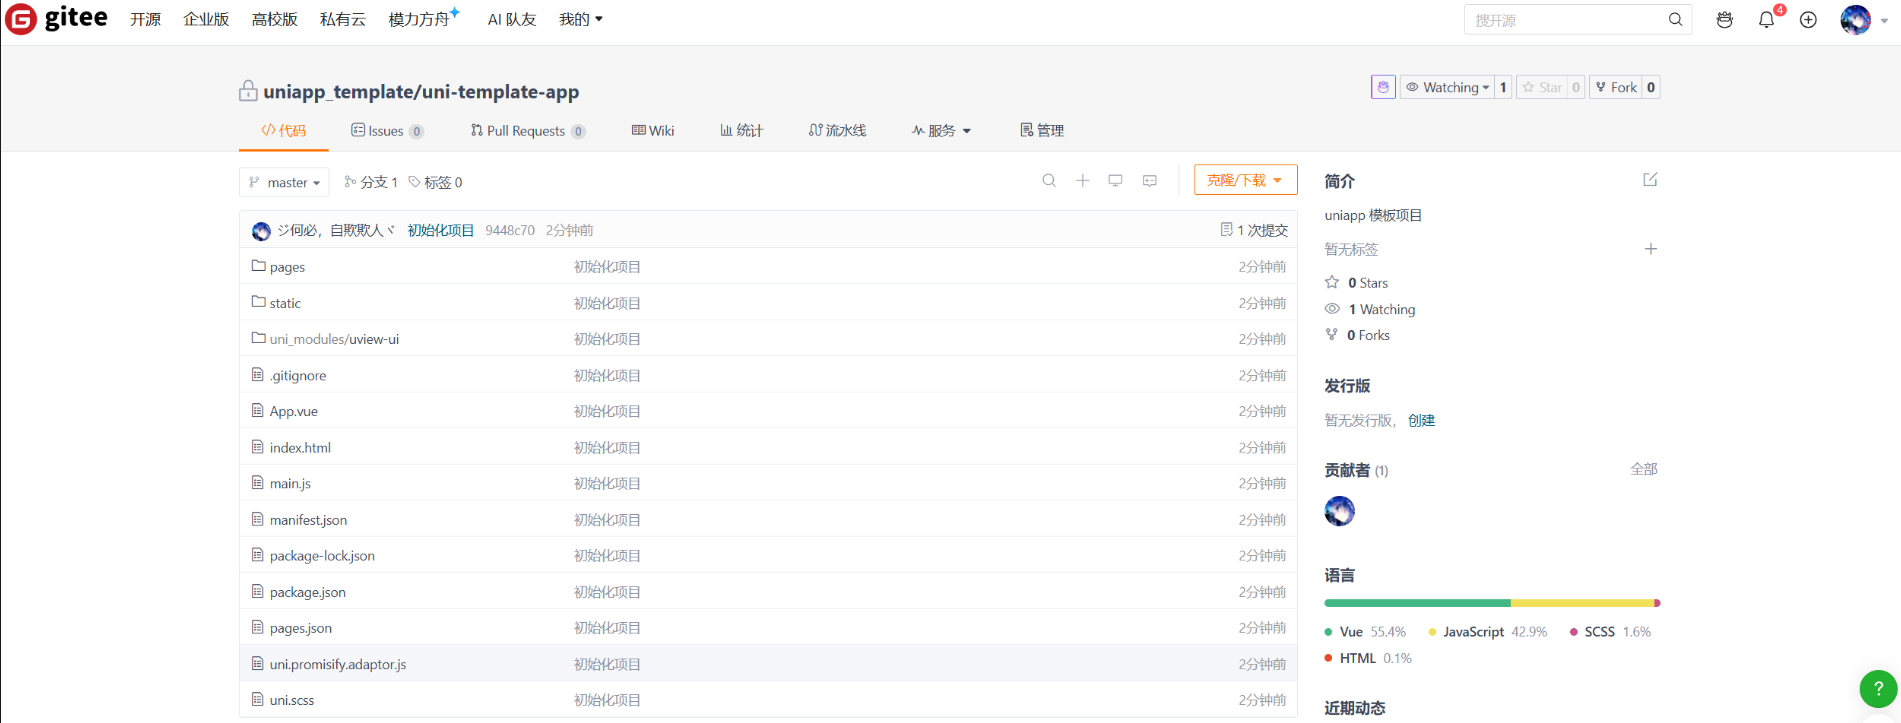1901x723 pixels.
Task: Open the manifest.json file
Action: pyautogui.click(x=308, y=520)
